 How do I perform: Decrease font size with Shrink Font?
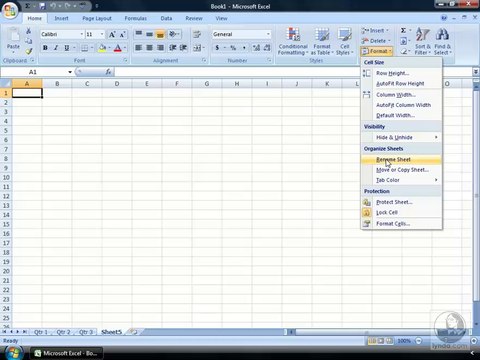[123, 34]
